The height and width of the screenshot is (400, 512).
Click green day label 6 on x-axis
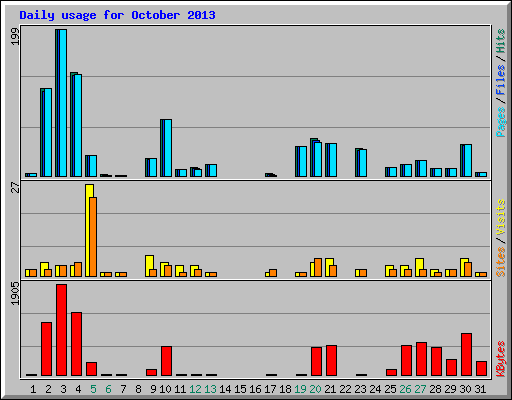tap(108, 389)
